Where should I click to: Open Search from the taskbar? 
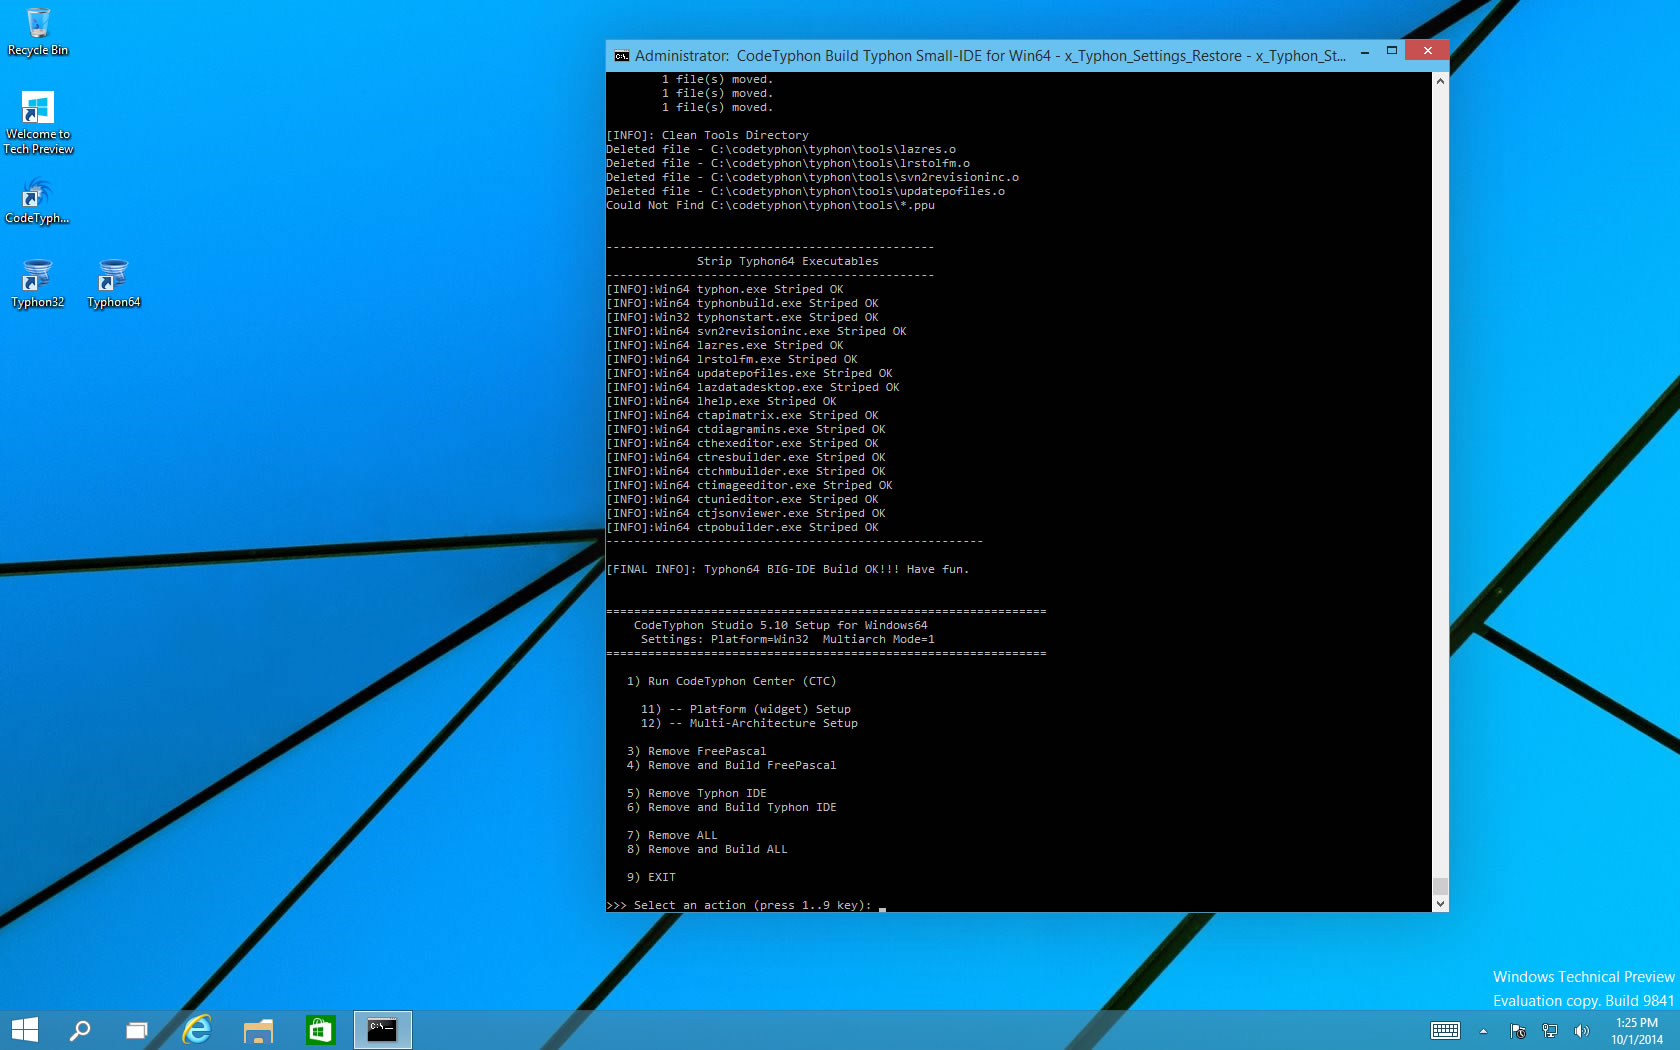pyautogui.click(x=80, y=1030)
